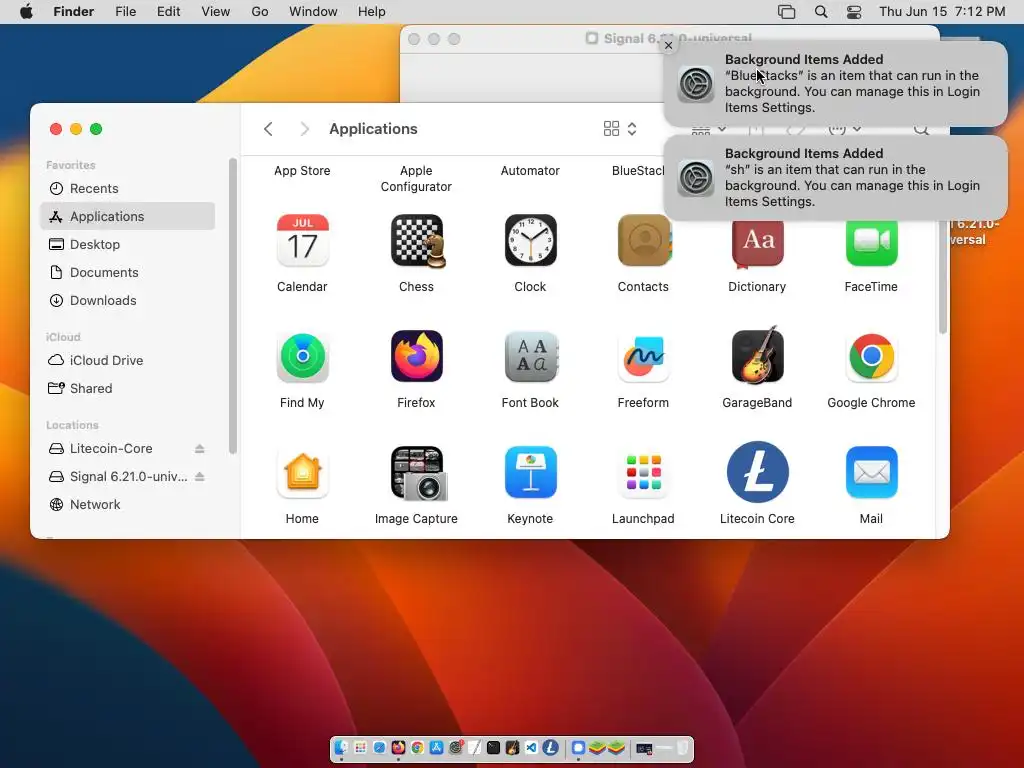This screenshot has height=768, width=1024.
Task: Open the Image Capture app icon
Action: tap(418, 474)
